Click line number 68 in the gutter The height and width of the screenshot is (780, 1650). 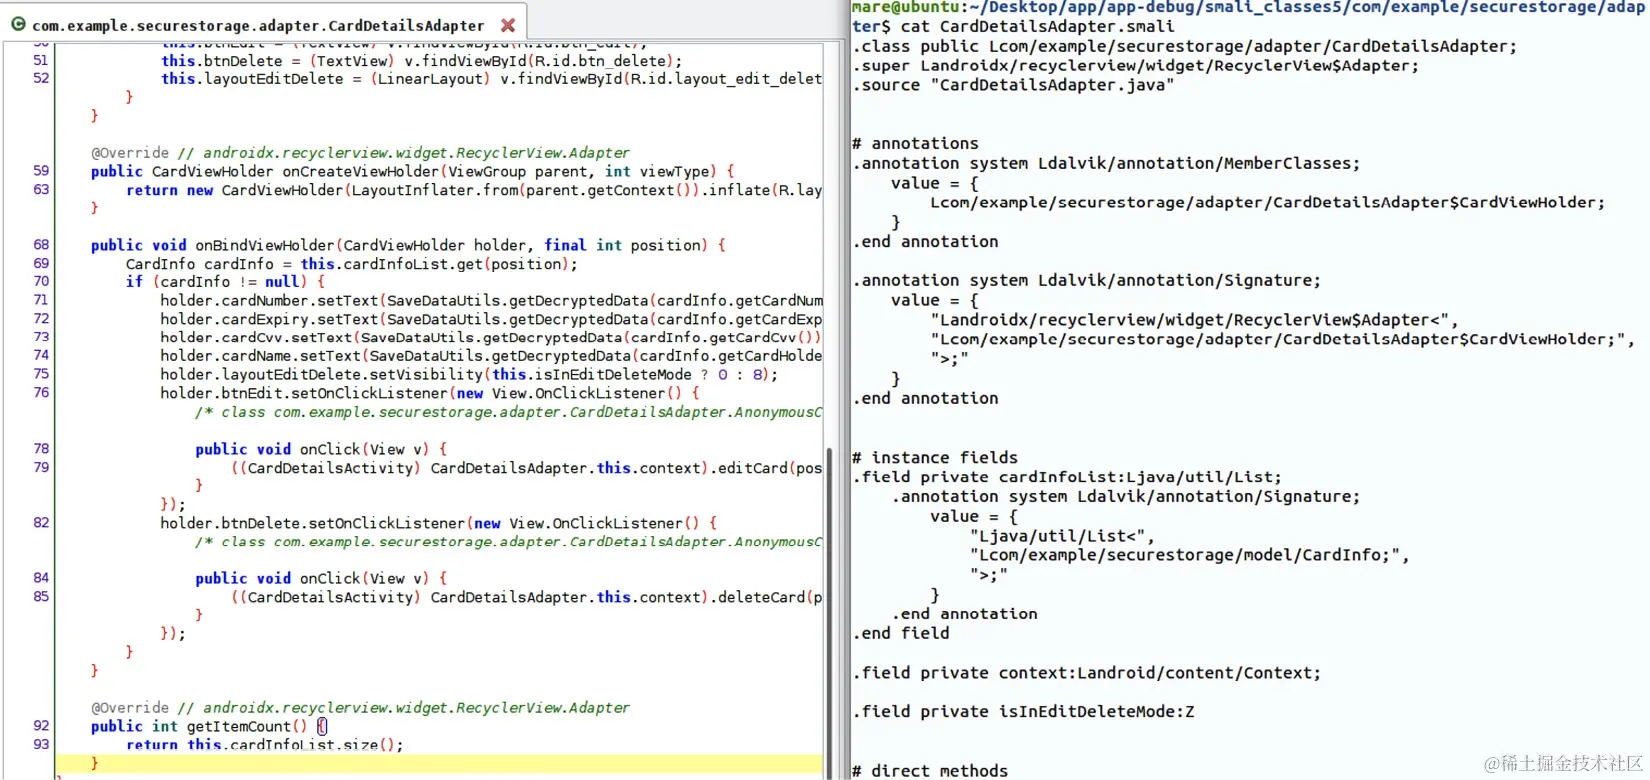click(x=40, y=245)
